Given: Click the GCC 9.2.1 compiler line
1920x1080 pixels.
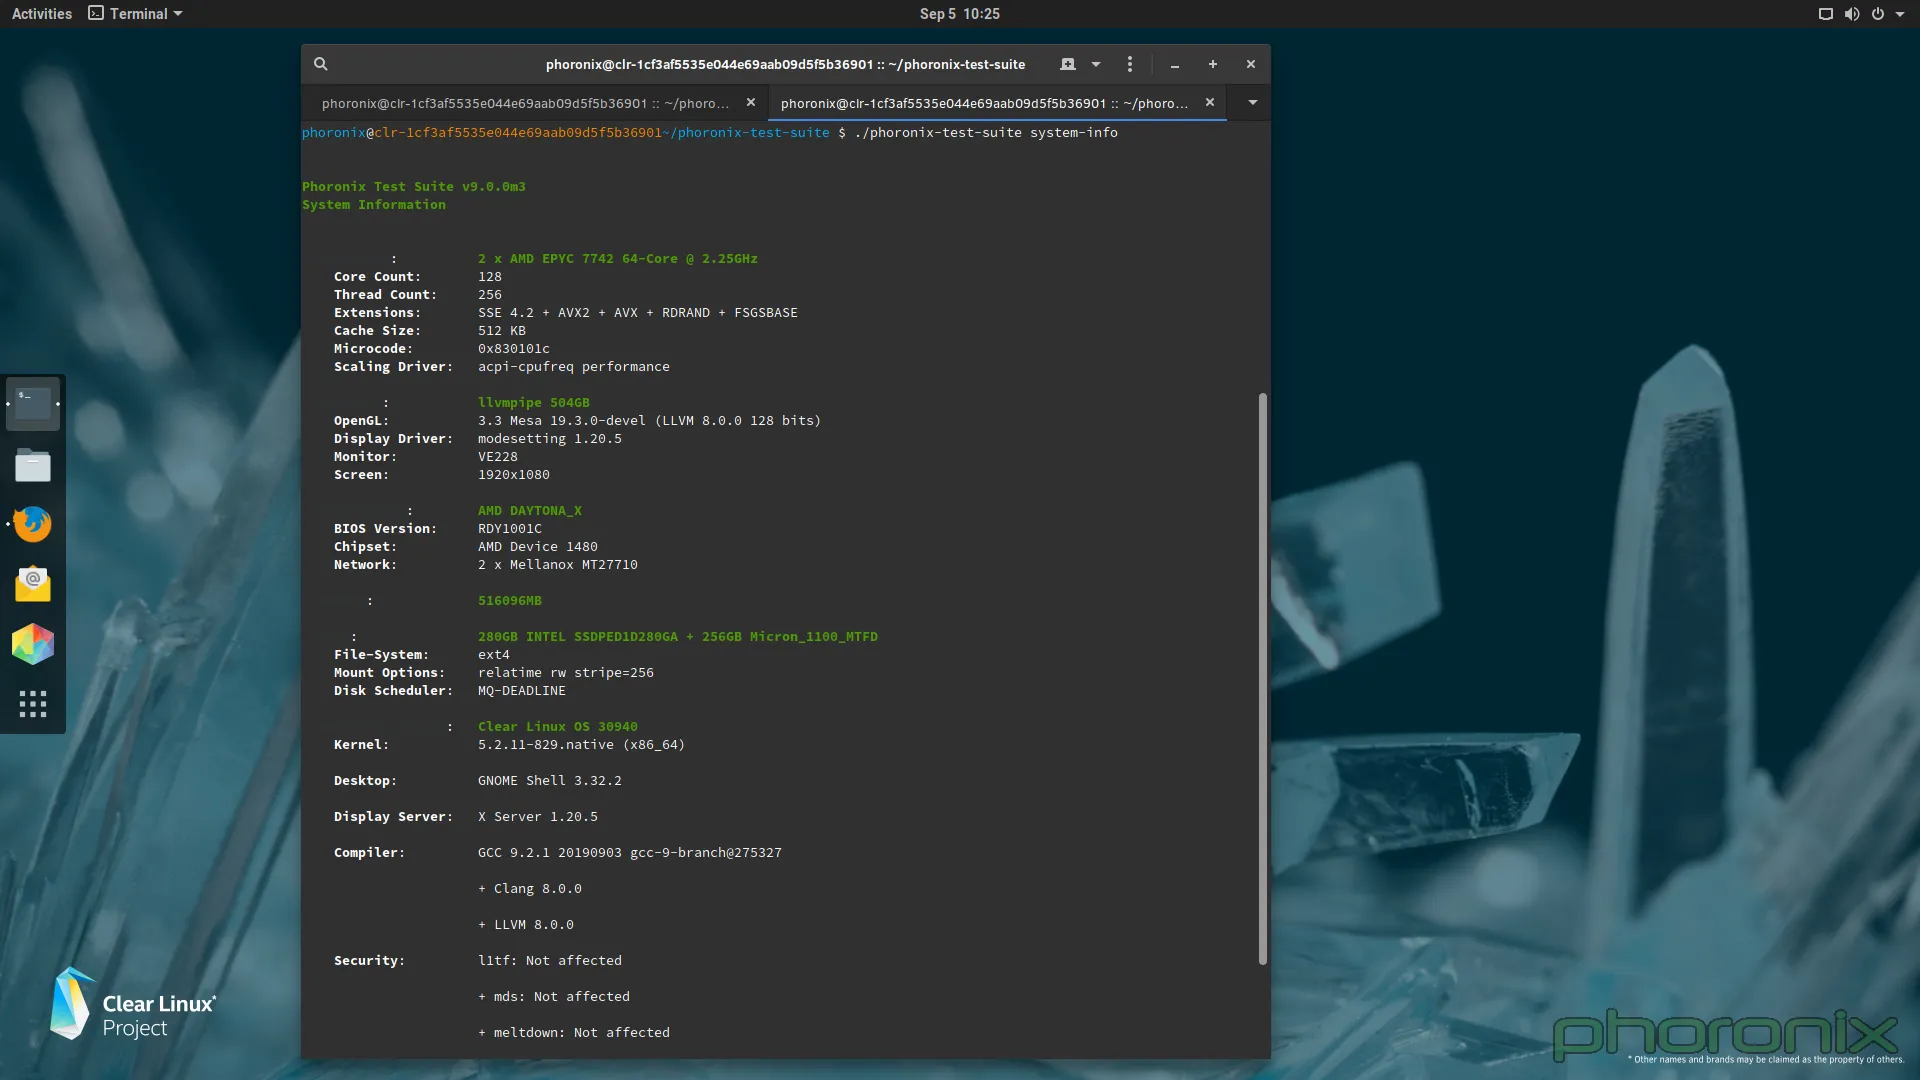Looking at the screenshot, I should point(629,853).
